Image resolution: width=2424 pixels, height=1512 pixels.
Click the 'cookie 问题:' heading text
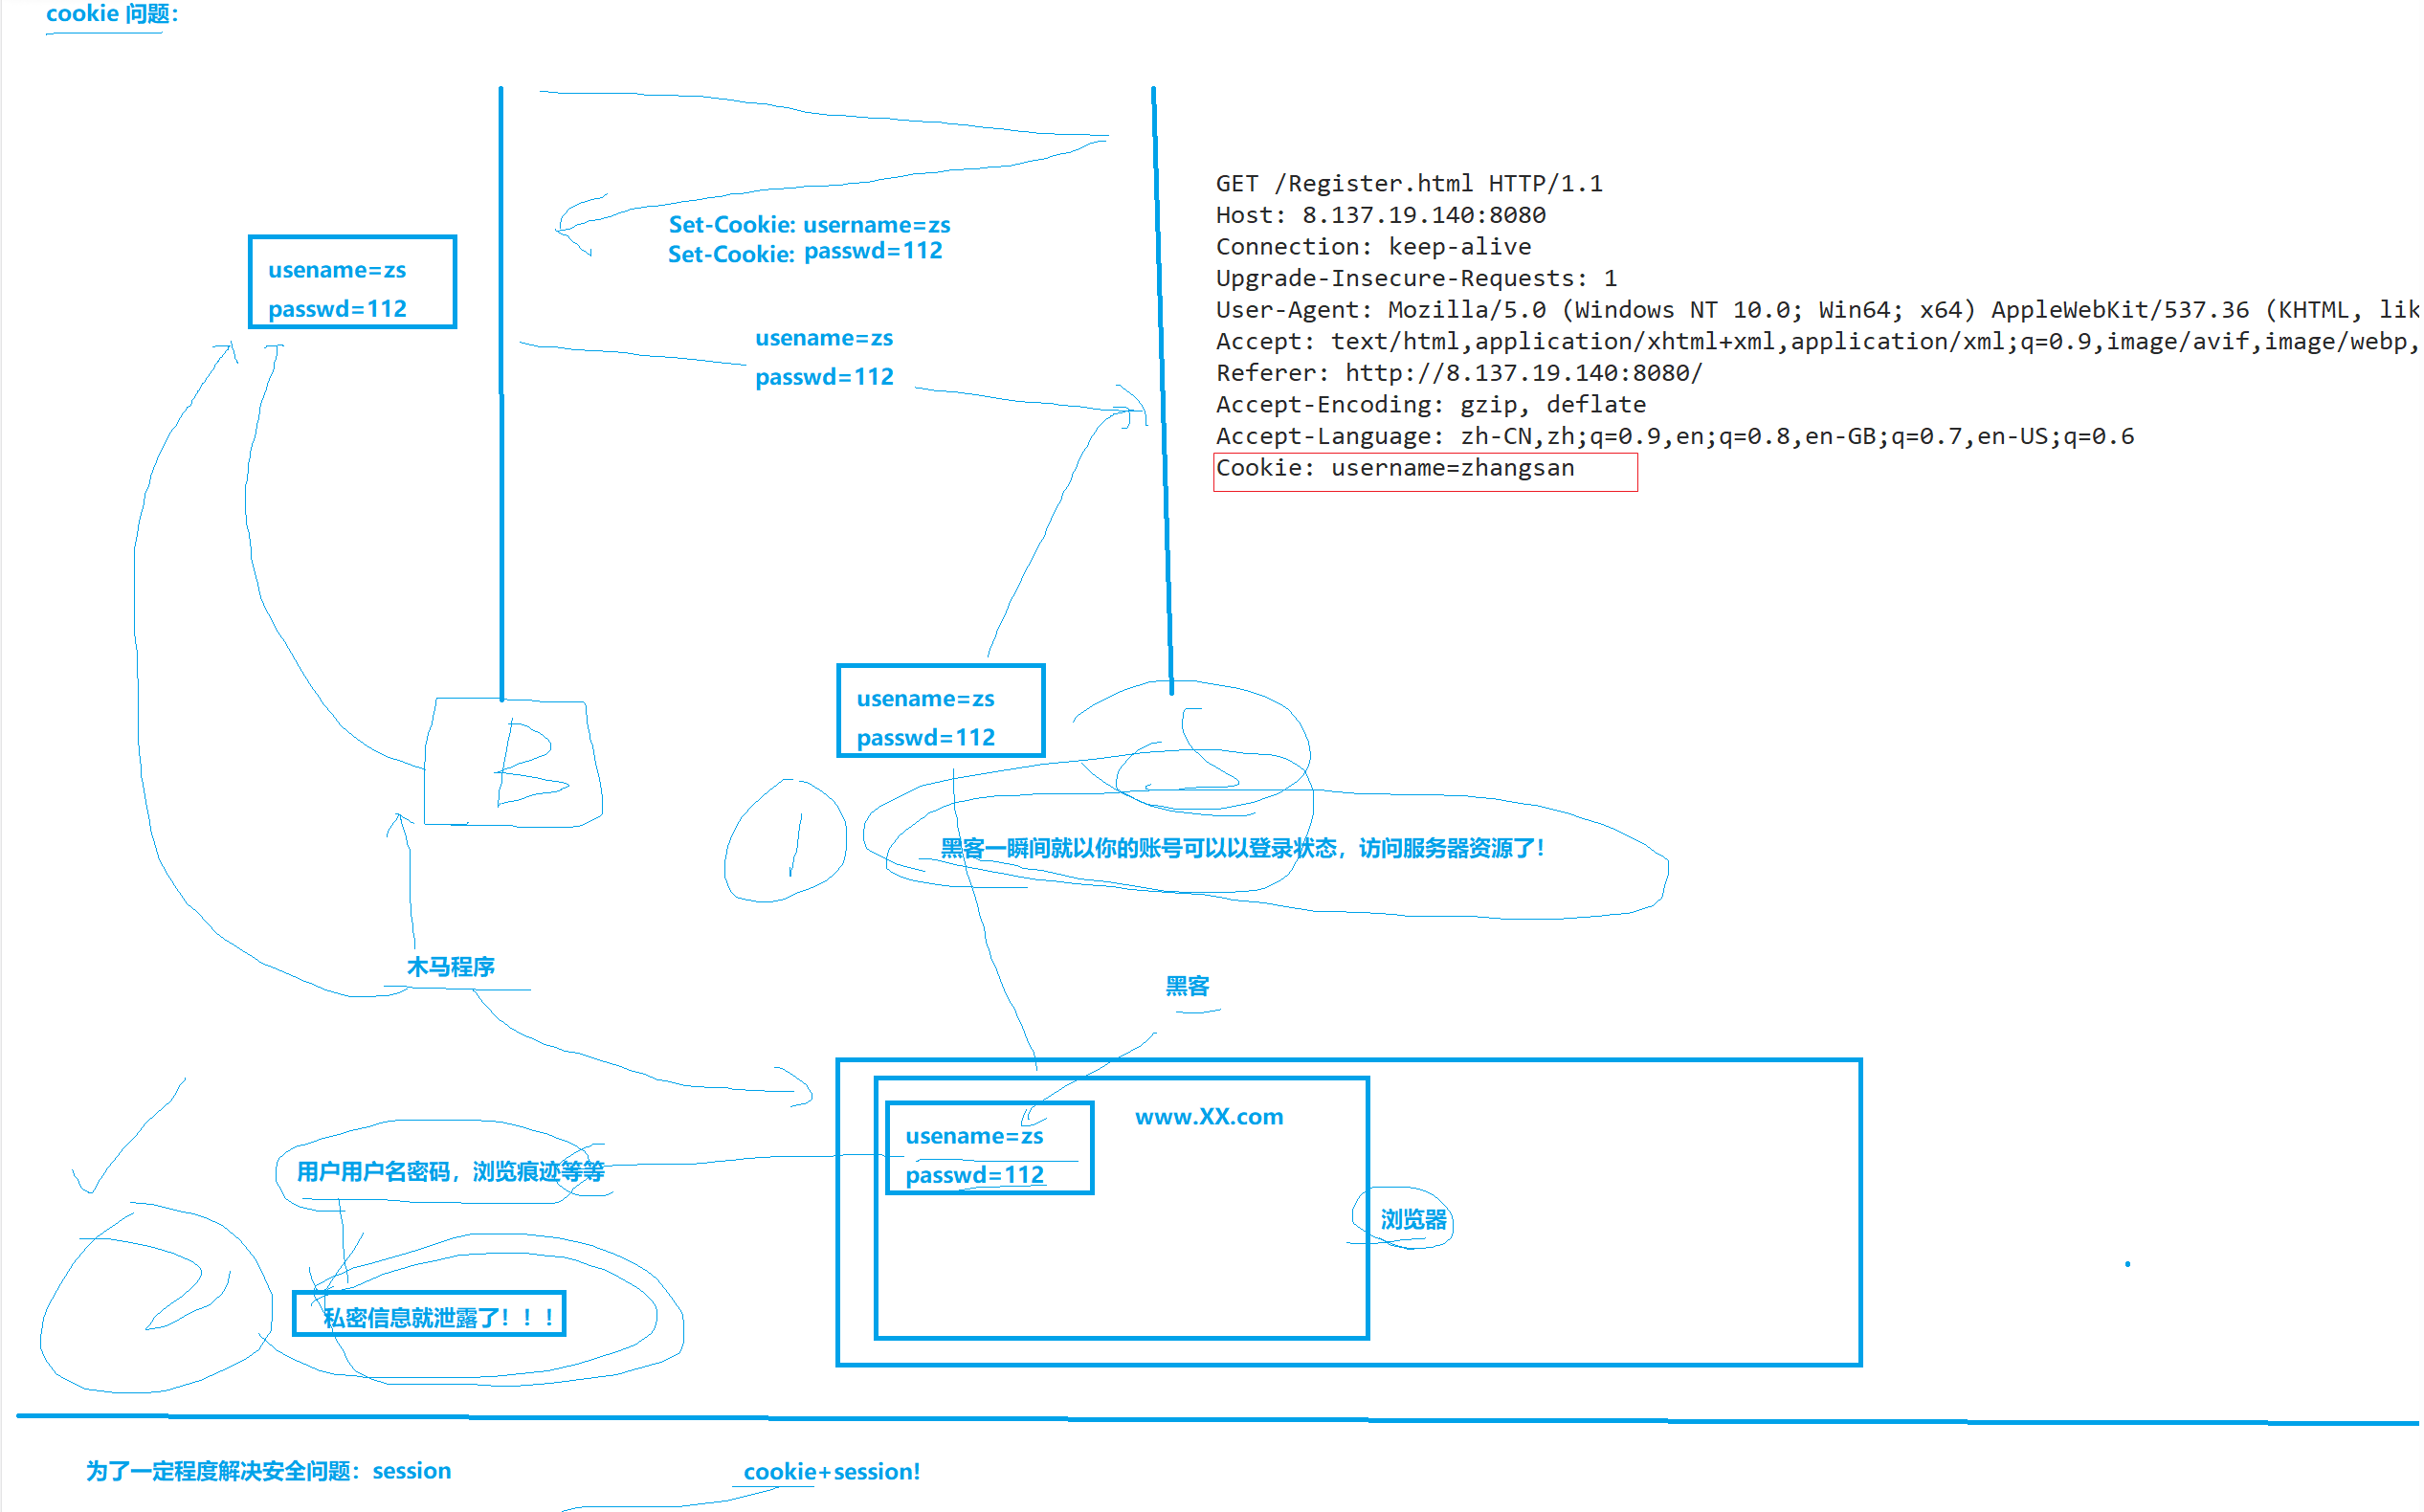(111, 14)
